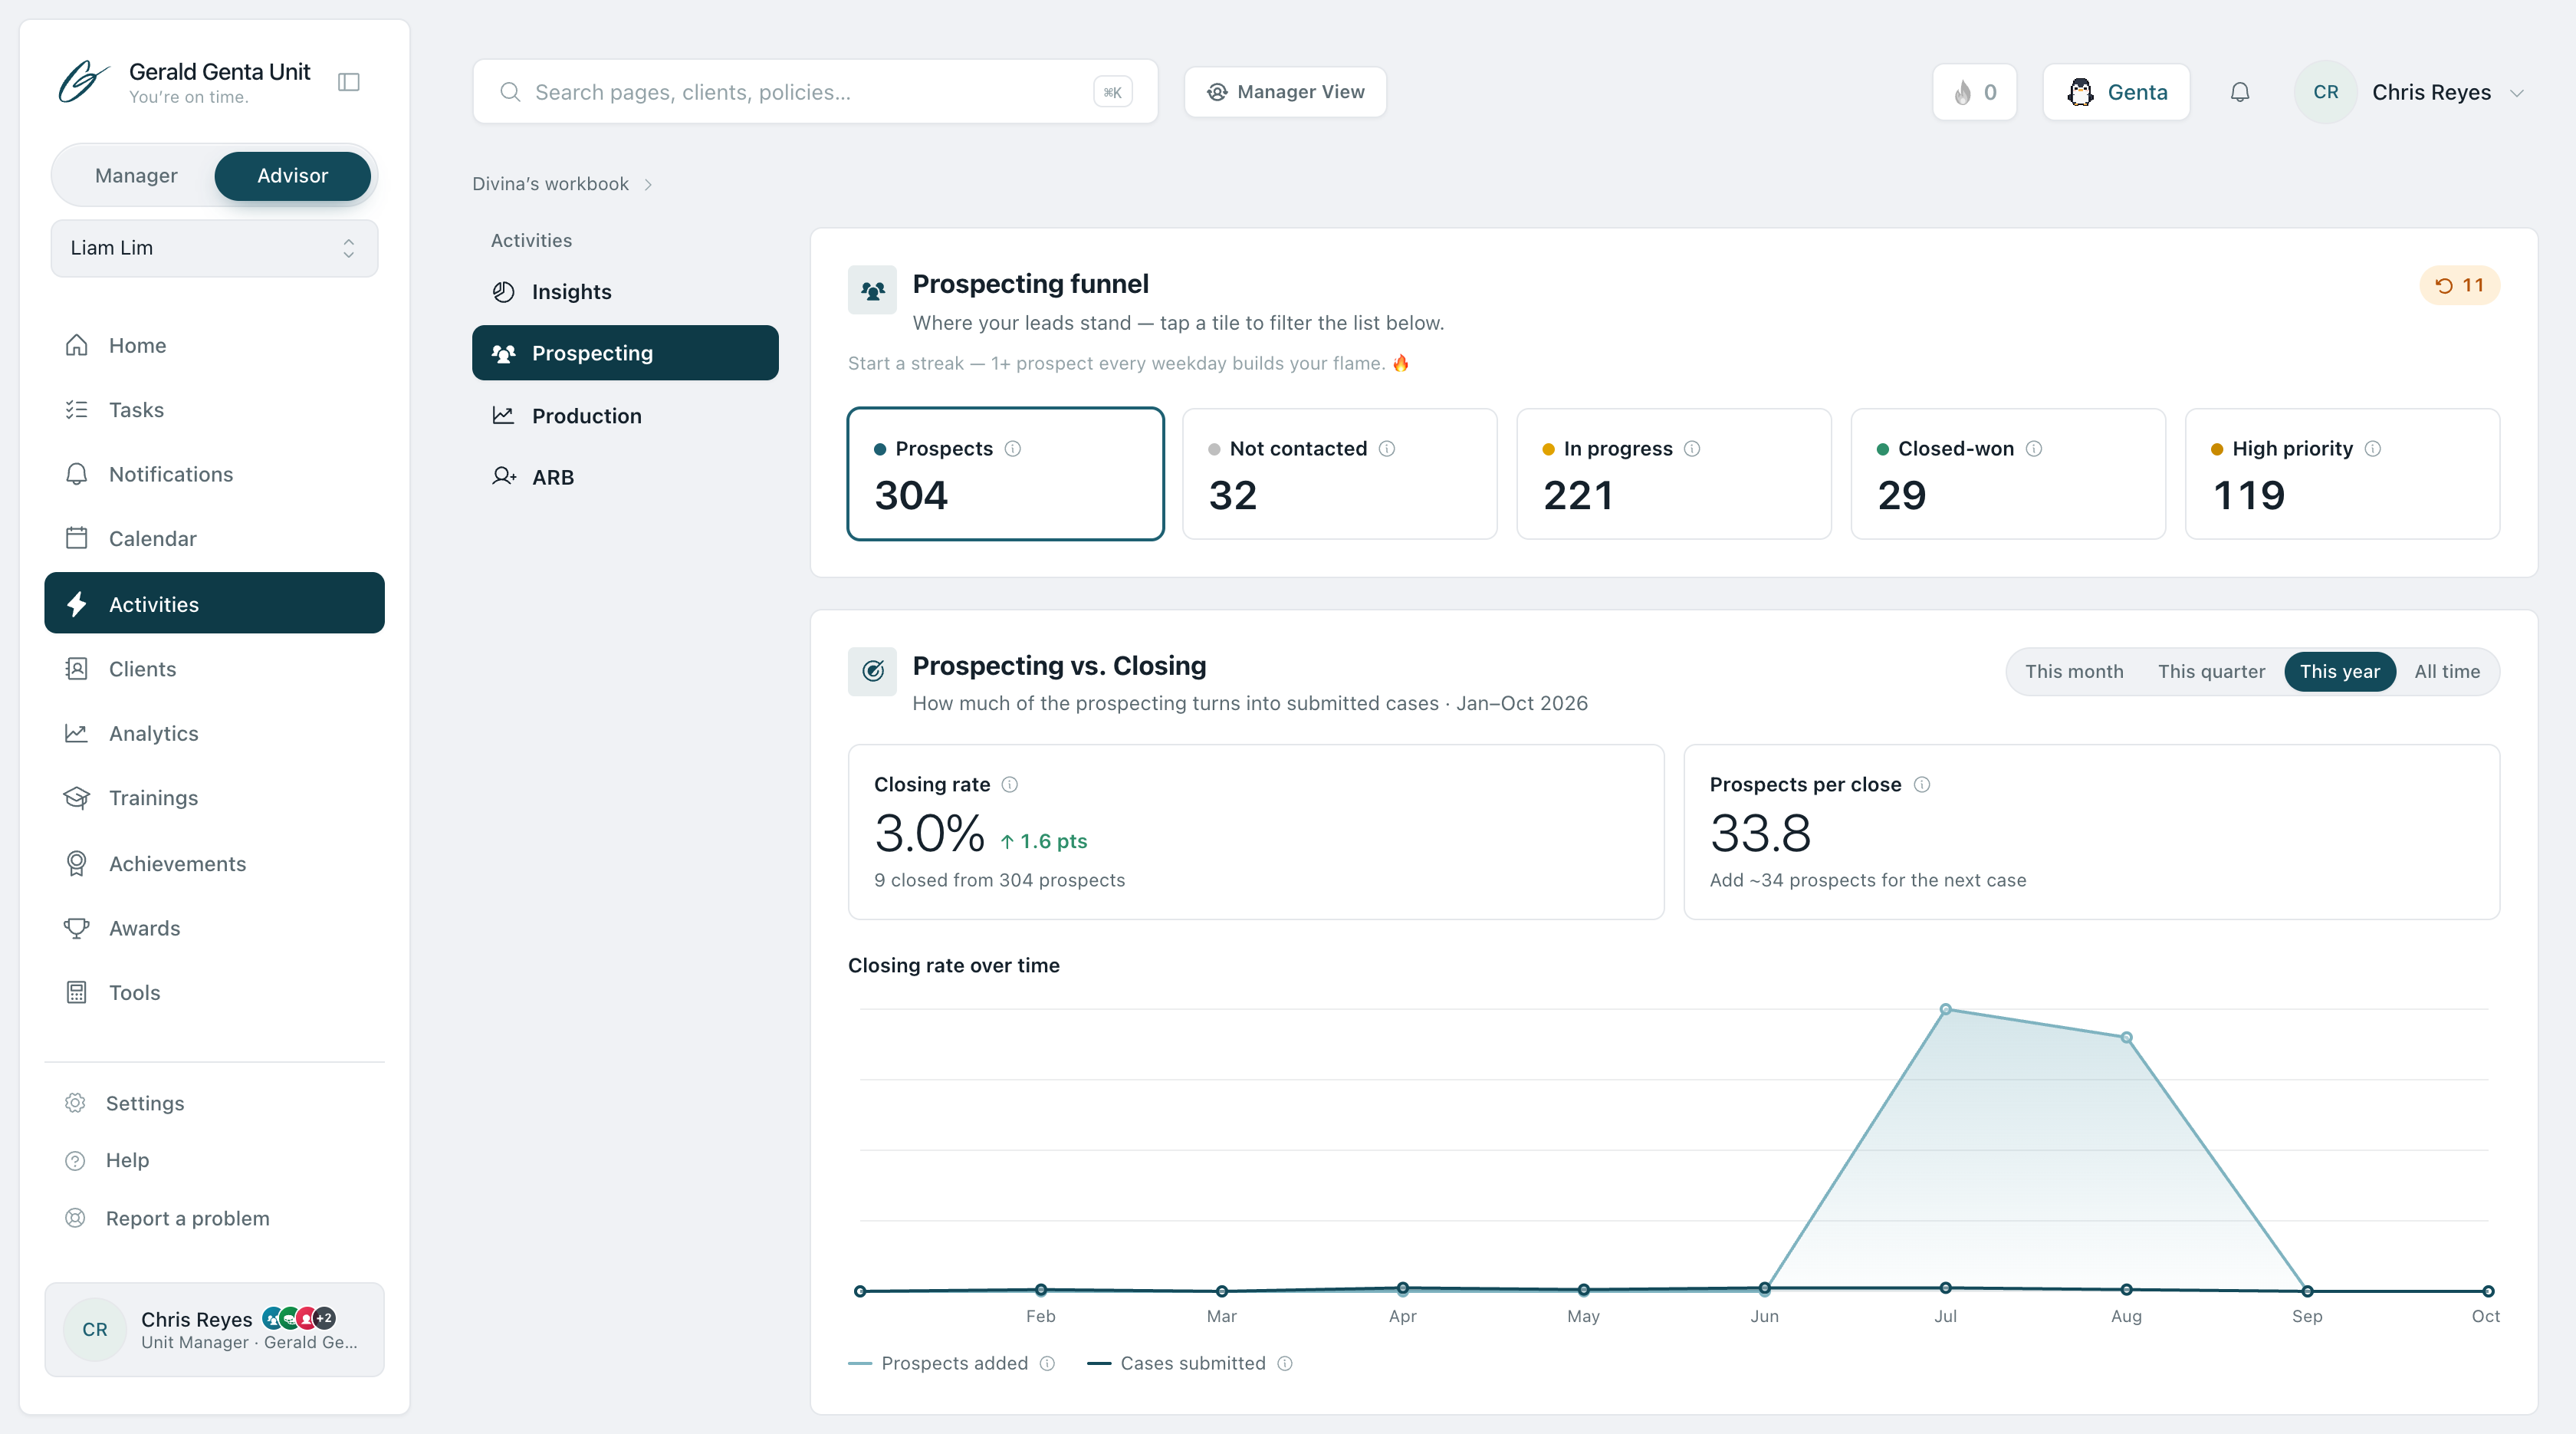Filter by the Not contacted tile
2576x1434 pixels.
tap(1339, 474)
